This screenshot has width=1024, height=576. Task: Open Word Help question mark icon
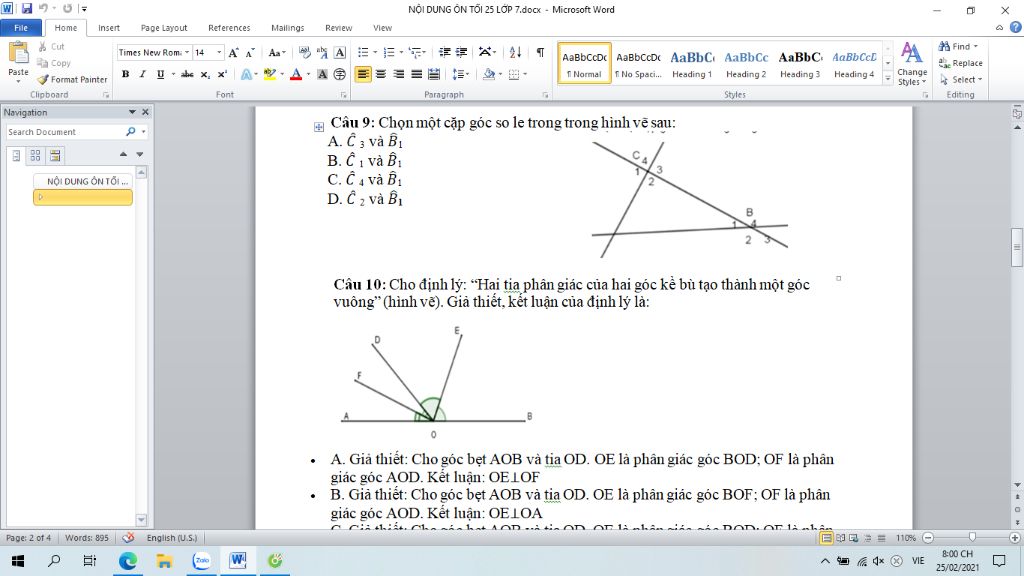(1016, 27)
